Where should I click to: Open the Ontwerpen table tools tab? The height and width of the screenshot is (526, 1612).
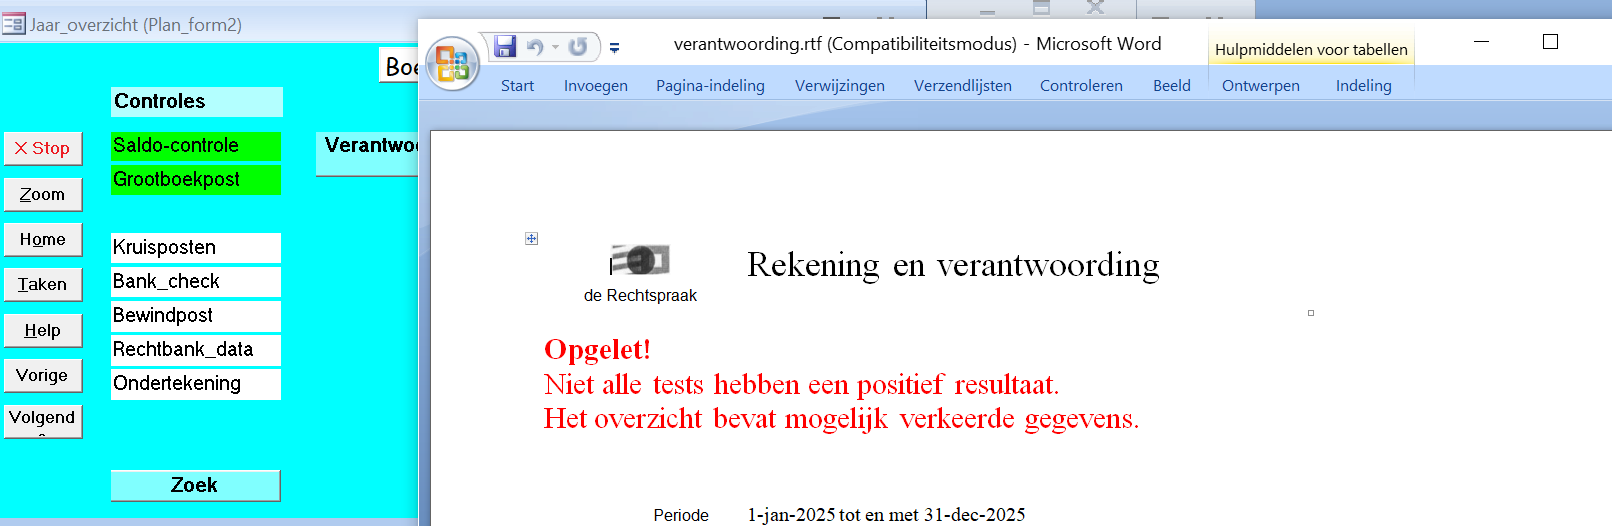click(1261, 86)
